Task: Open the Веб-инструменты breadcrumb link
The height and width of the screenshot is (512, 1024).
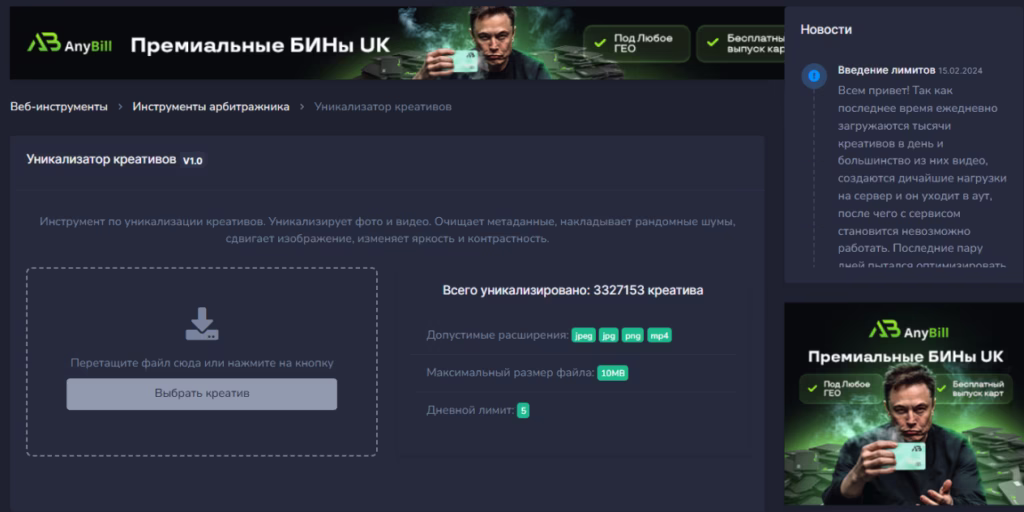Action: click(59, 107)
